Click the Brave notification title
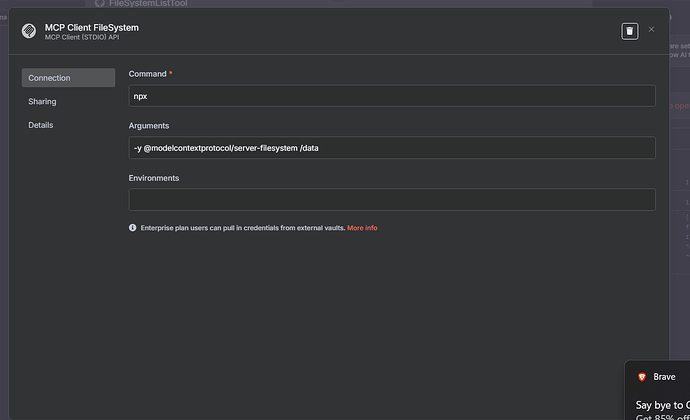The height and width of the screenshot is (420, 690). [664, 377]
